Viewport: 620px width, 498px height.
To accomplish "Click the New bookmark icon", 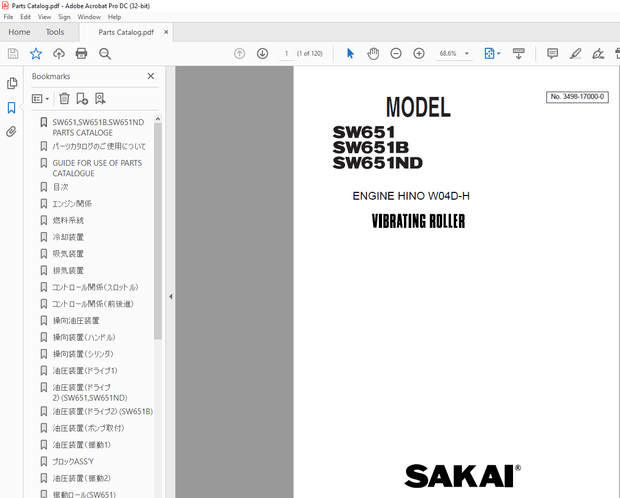I will tap(82, 98).
